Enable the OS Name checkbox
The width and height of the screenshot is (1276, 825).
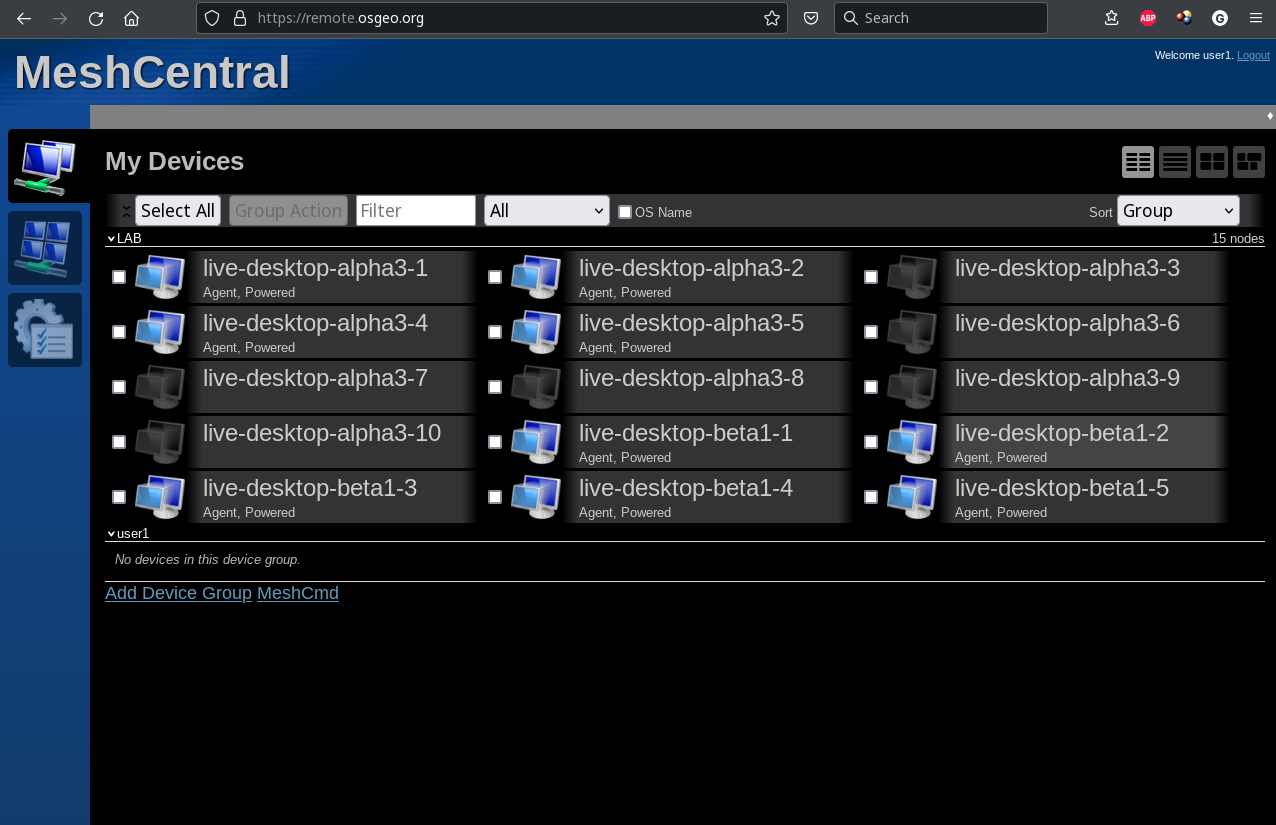tap(625, 212)
